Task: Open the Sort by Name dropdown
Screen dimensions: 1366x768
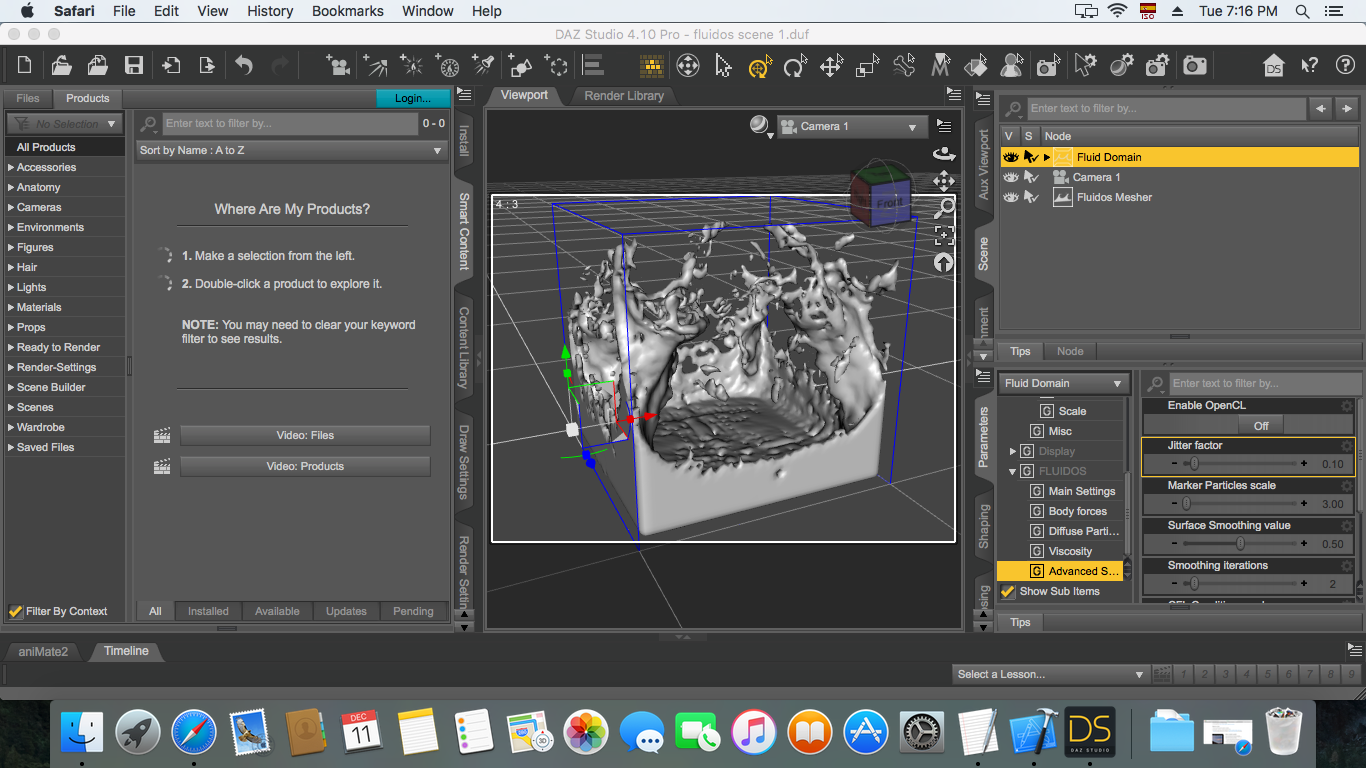Action: coord(291,150)
